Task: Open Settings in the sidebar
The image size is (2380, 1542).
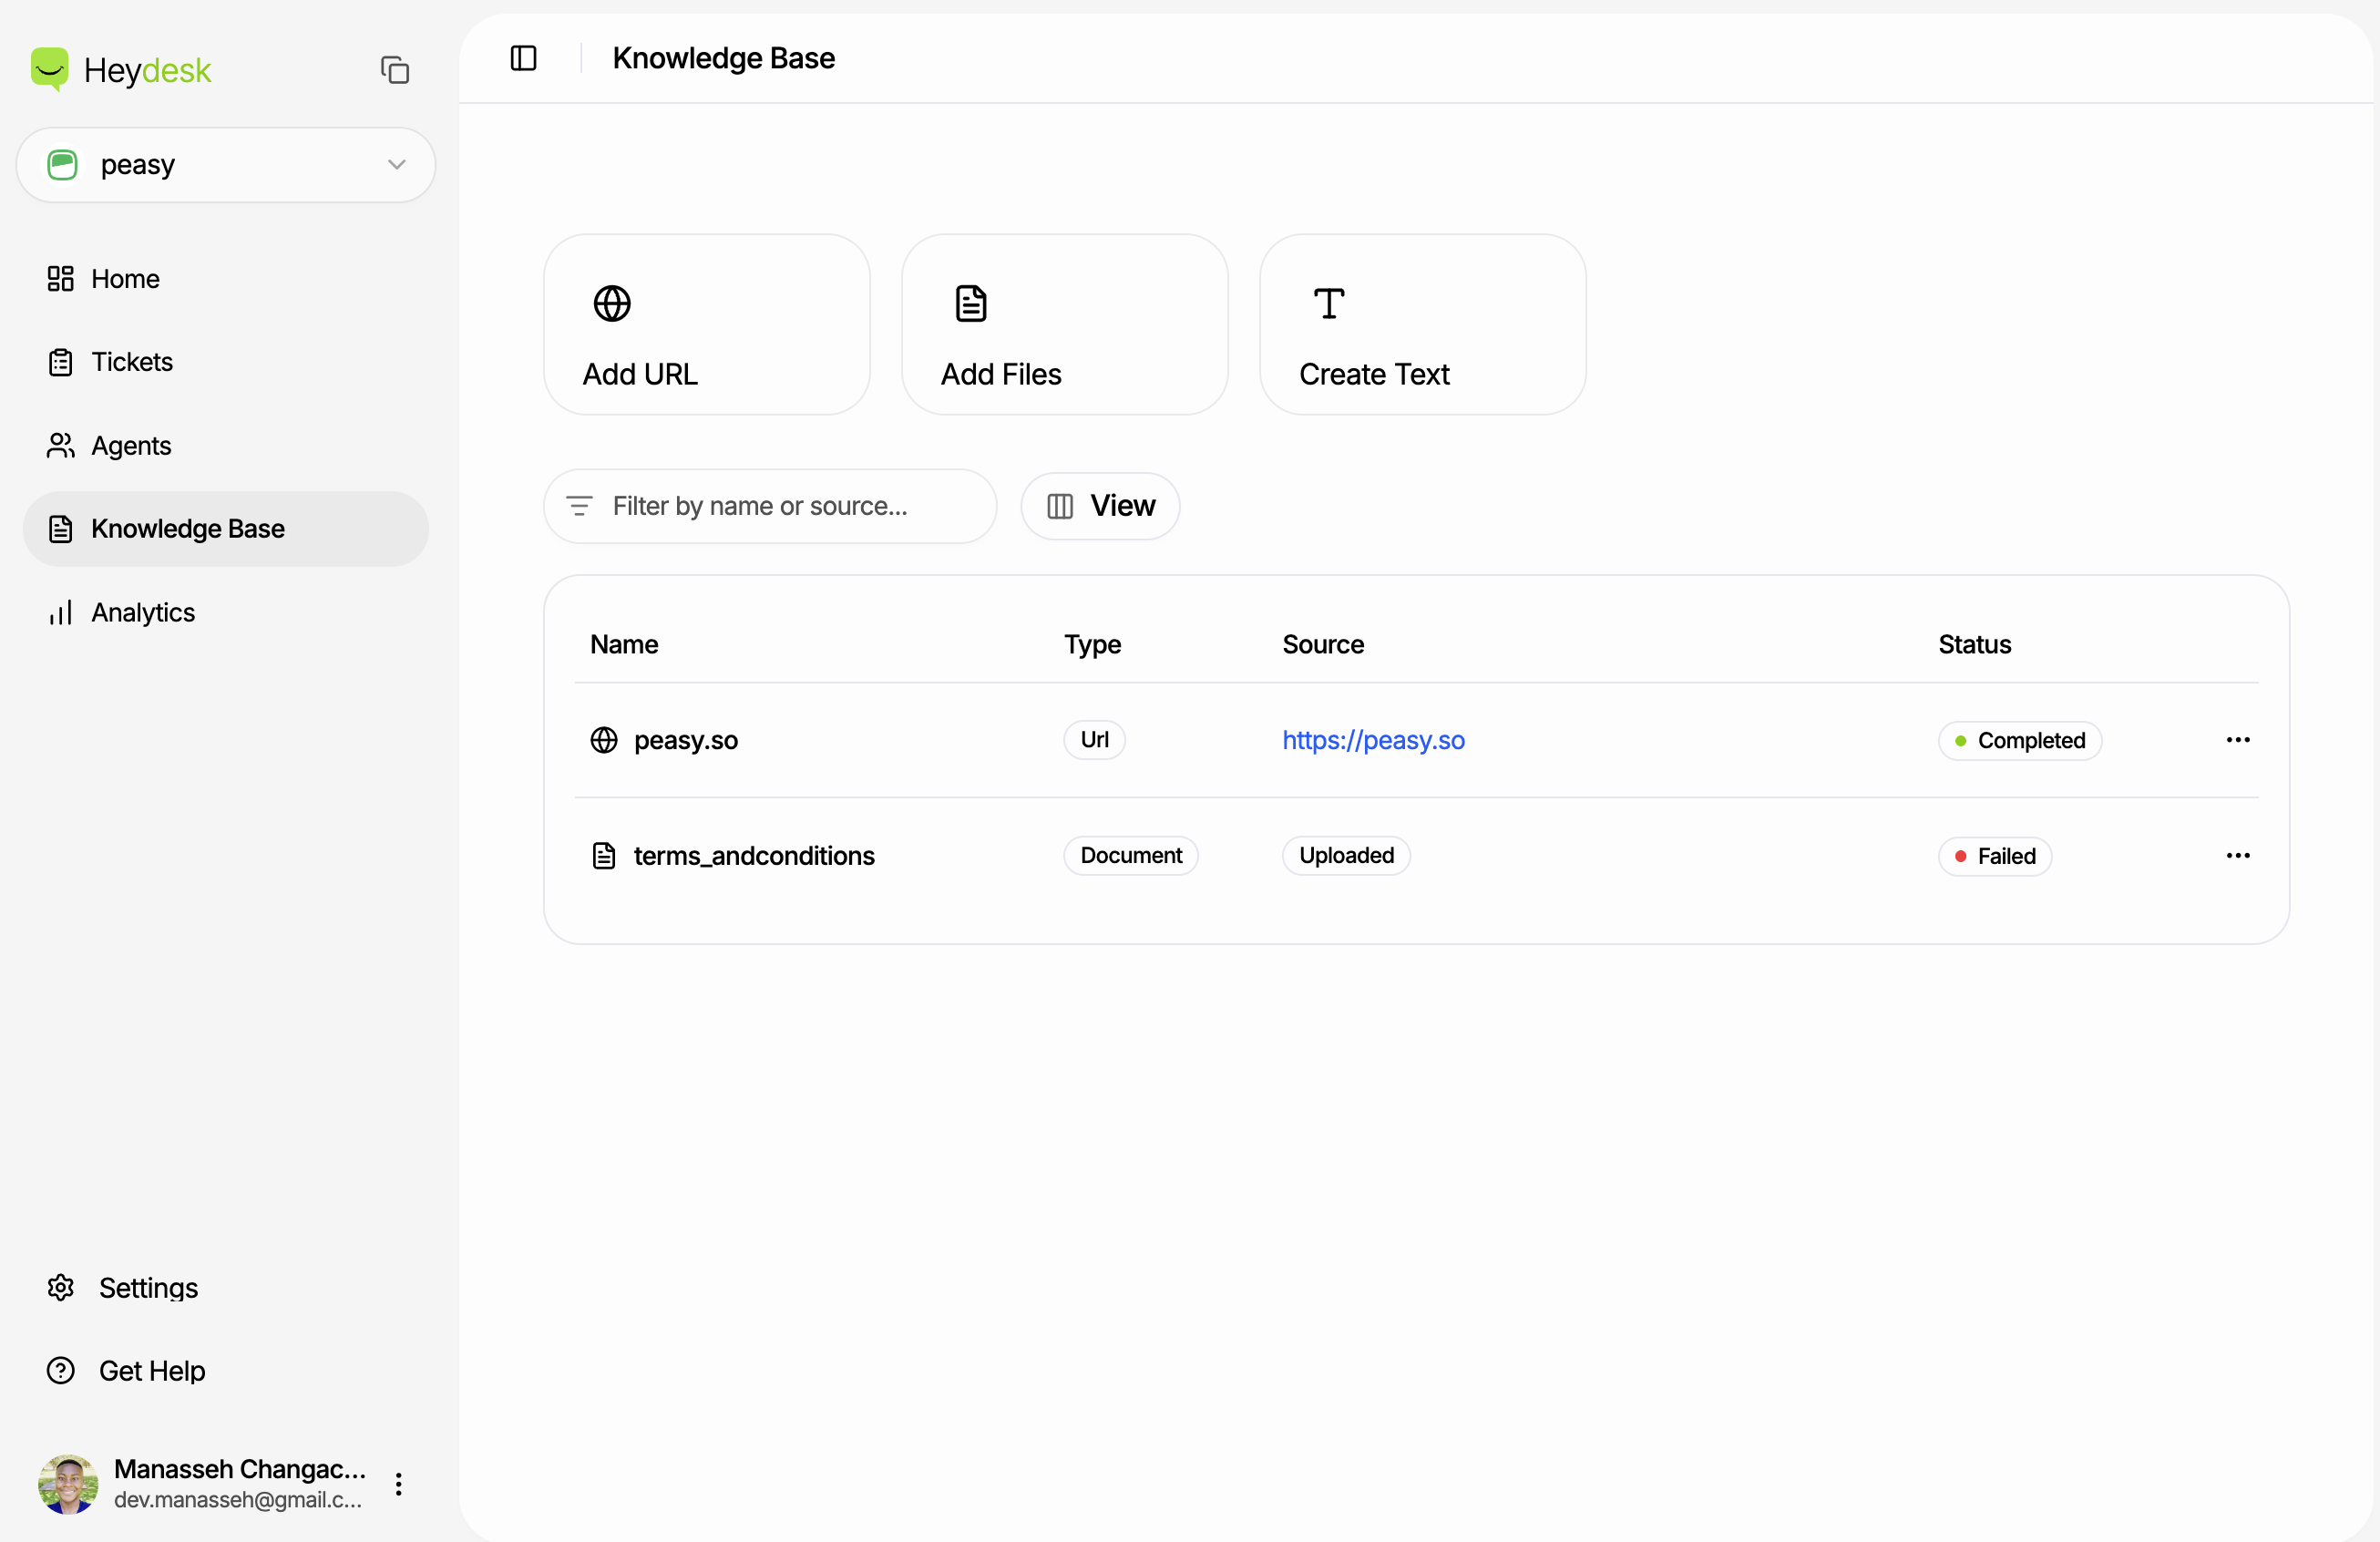Action: (x=148, y=1288)
